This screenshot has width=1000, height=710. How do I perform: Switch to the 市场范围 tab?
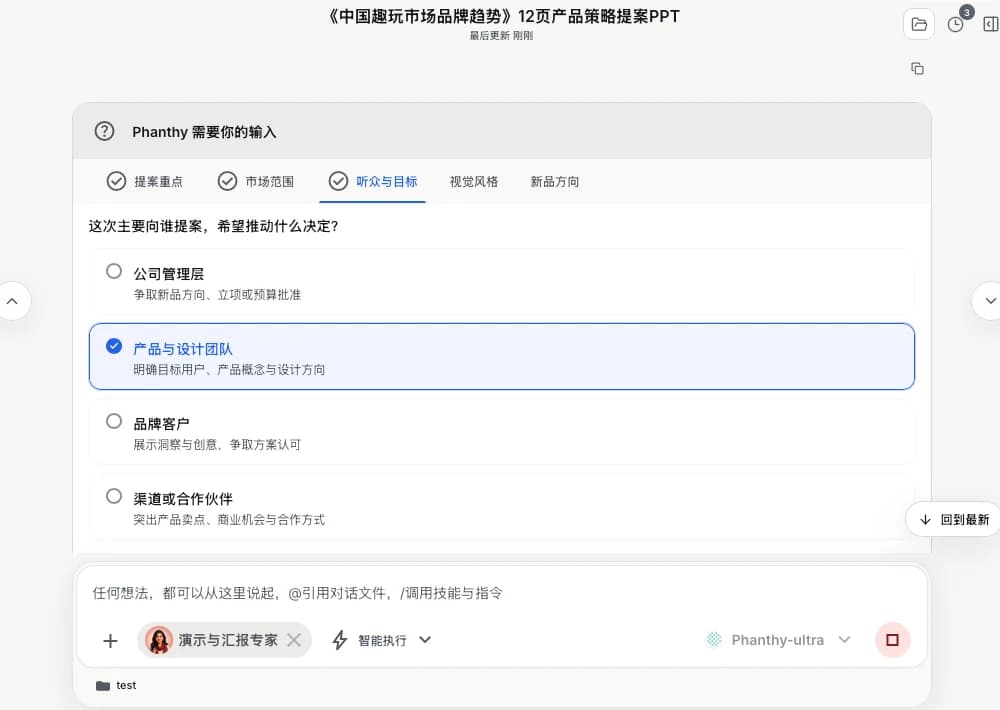256,181
